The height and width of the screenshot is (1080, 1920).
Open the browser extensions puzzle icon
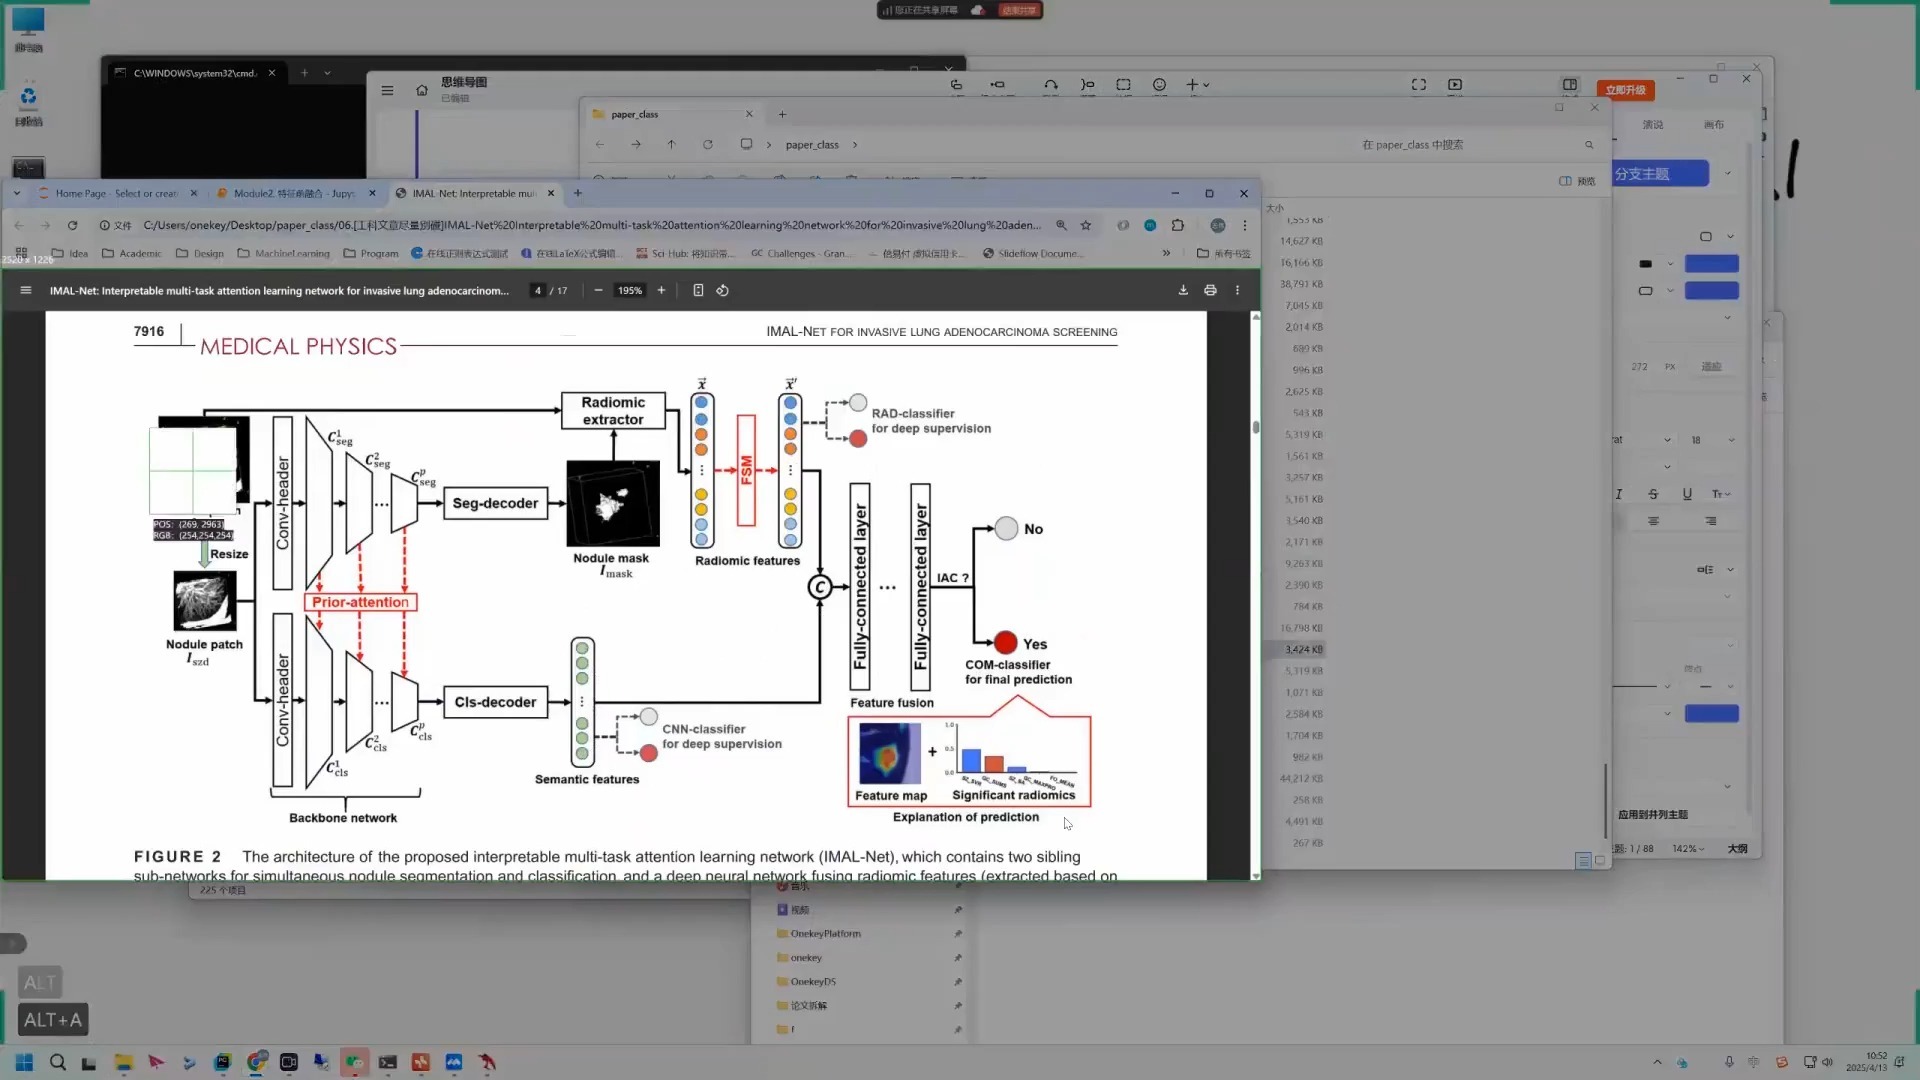point(1178,226)
